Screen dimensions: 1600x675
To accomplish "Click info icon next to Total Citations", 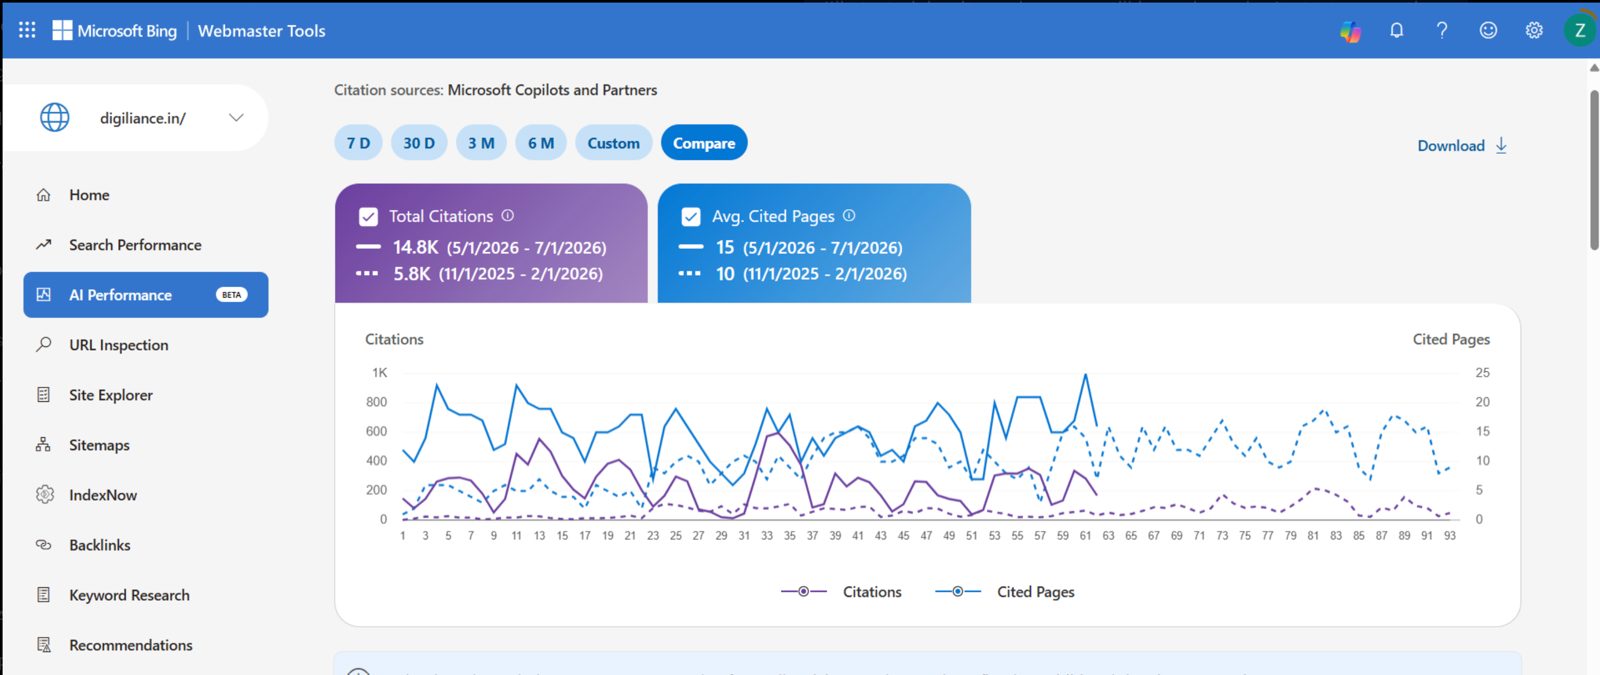I will 508,215.
